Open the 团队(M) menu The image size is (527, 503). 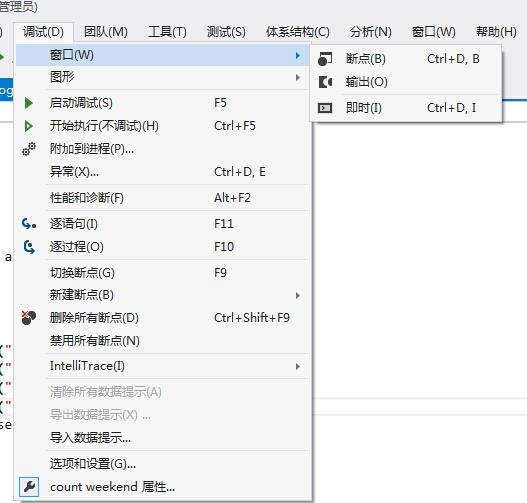(106, 32)
